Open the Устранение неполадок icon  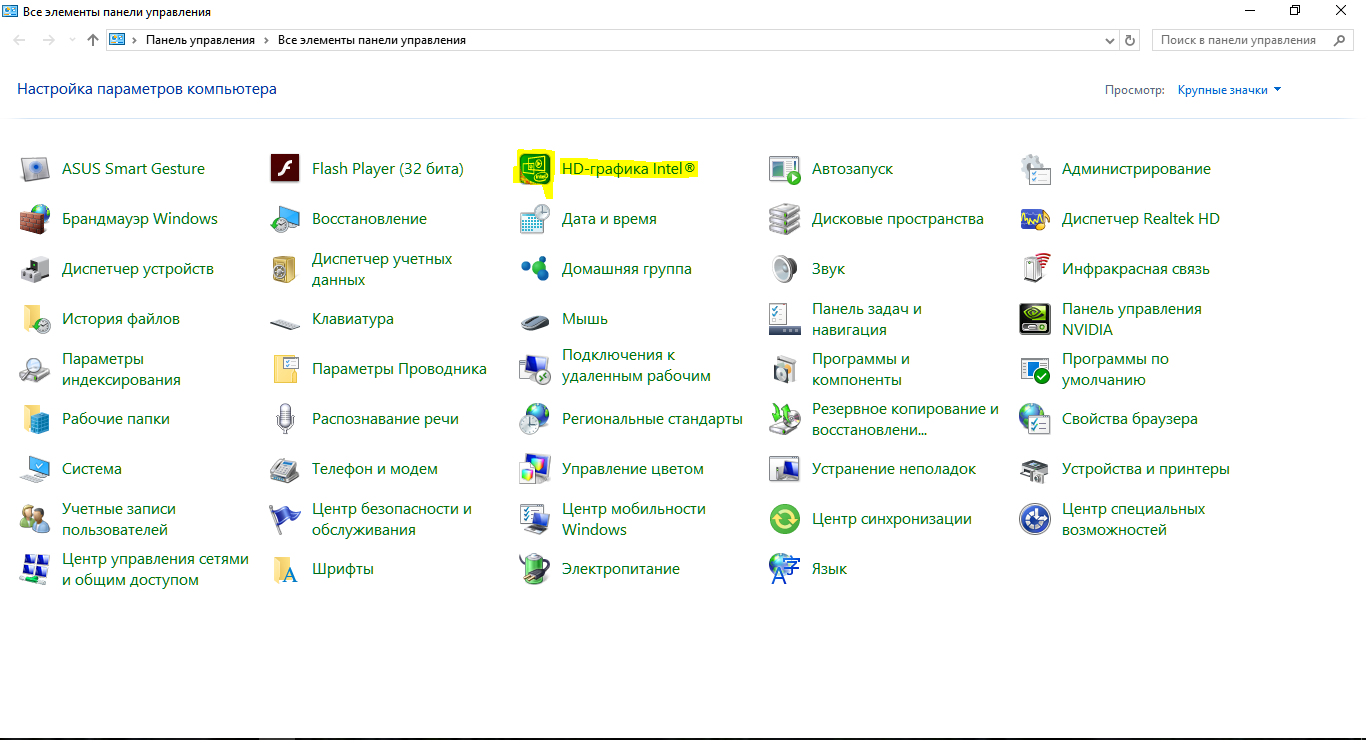pos(785,469)
